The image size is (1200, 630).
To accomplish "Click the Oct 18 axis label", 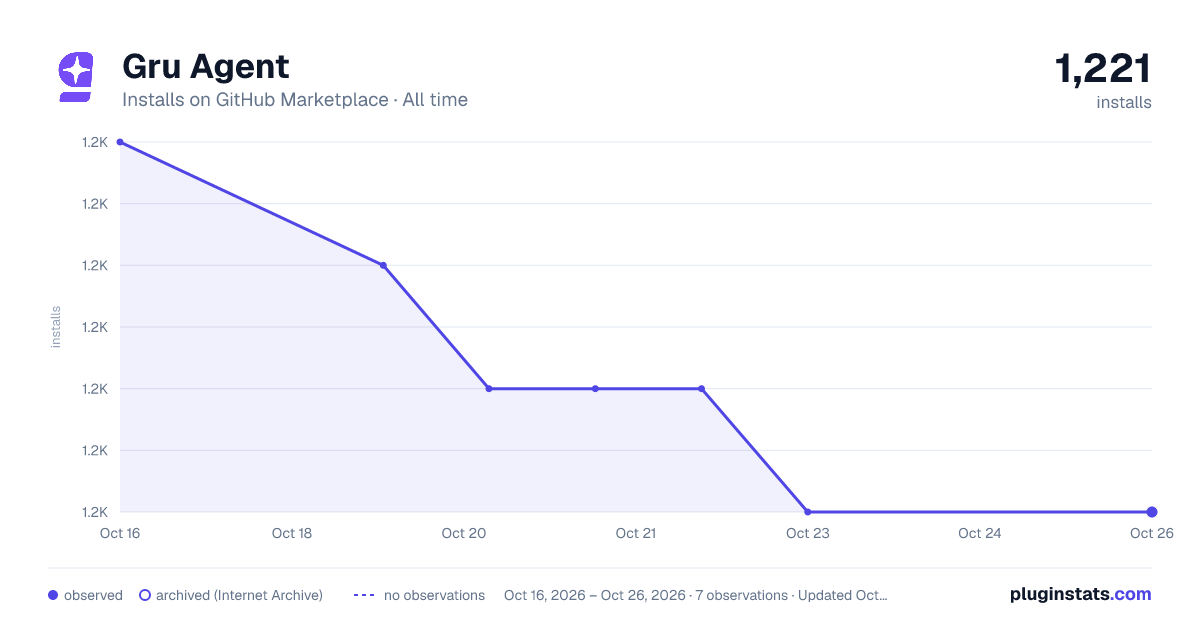I will coord(292,534).
